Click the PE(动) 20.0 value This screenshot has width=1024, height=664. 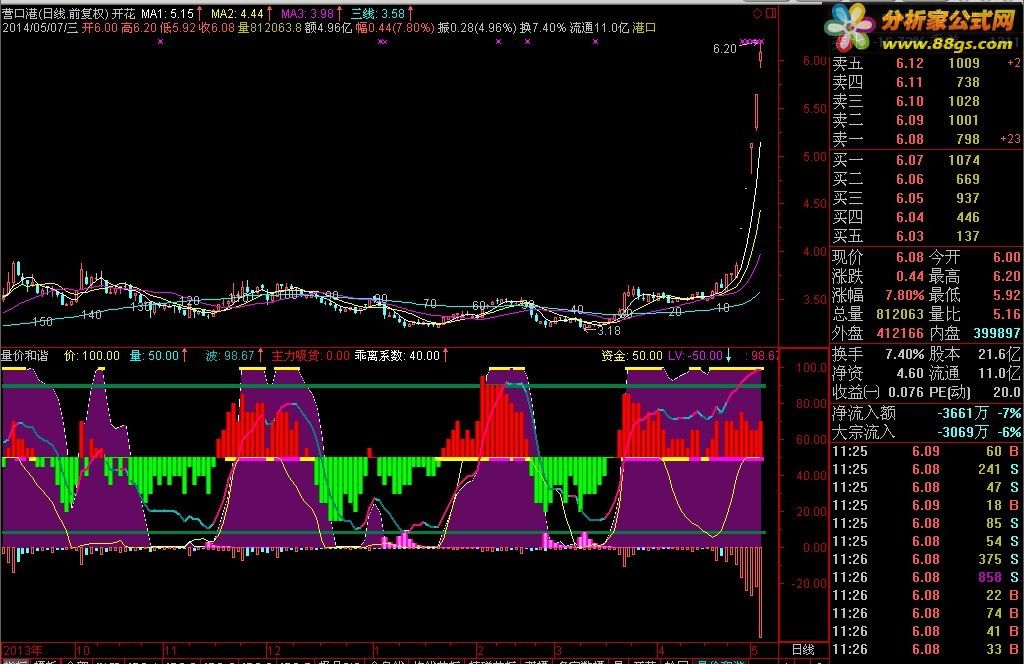pos(1006,392)
